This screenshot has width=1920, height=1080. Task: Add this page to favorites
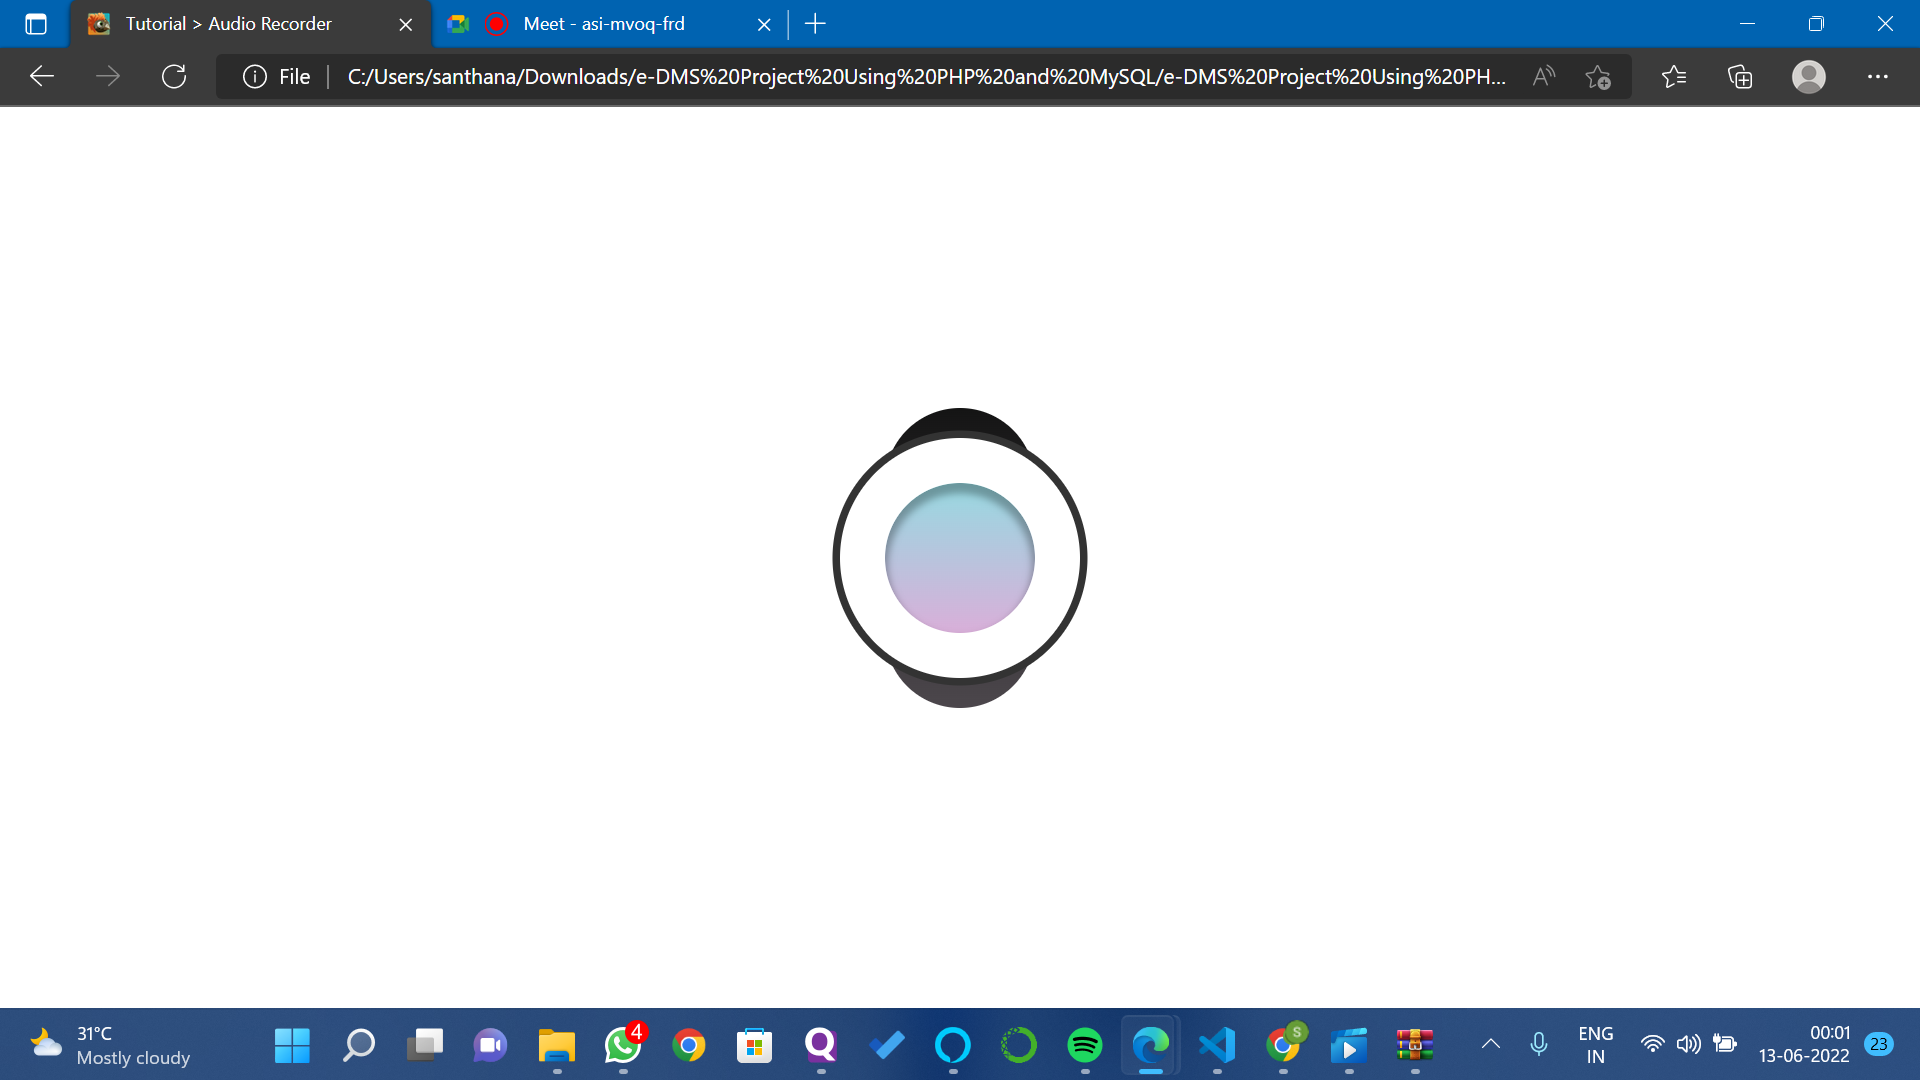click(1598, 77)
